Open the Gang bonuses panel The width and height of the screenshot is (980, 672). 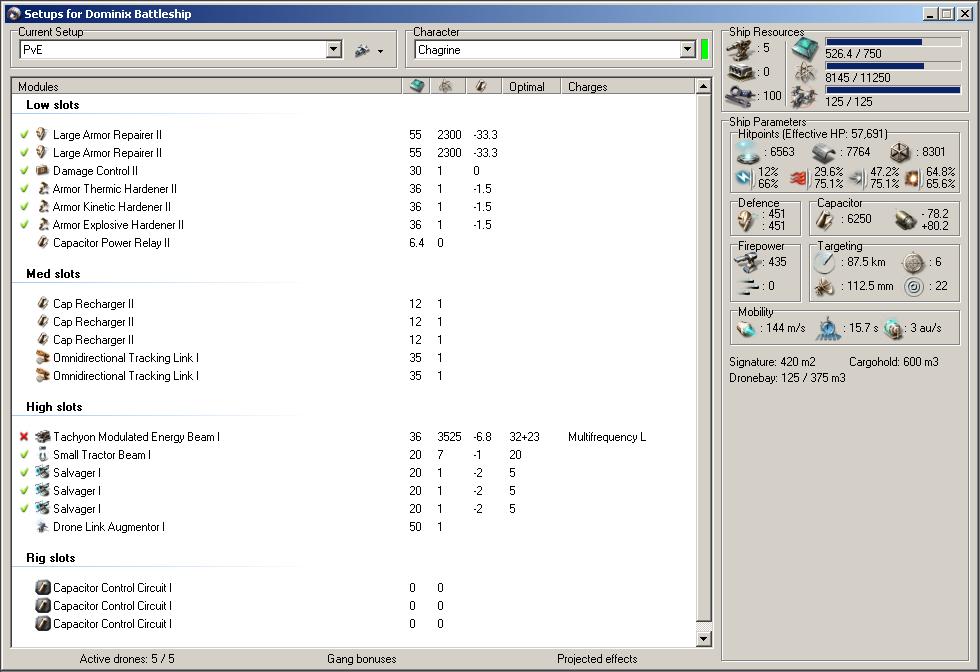[362, 659]
